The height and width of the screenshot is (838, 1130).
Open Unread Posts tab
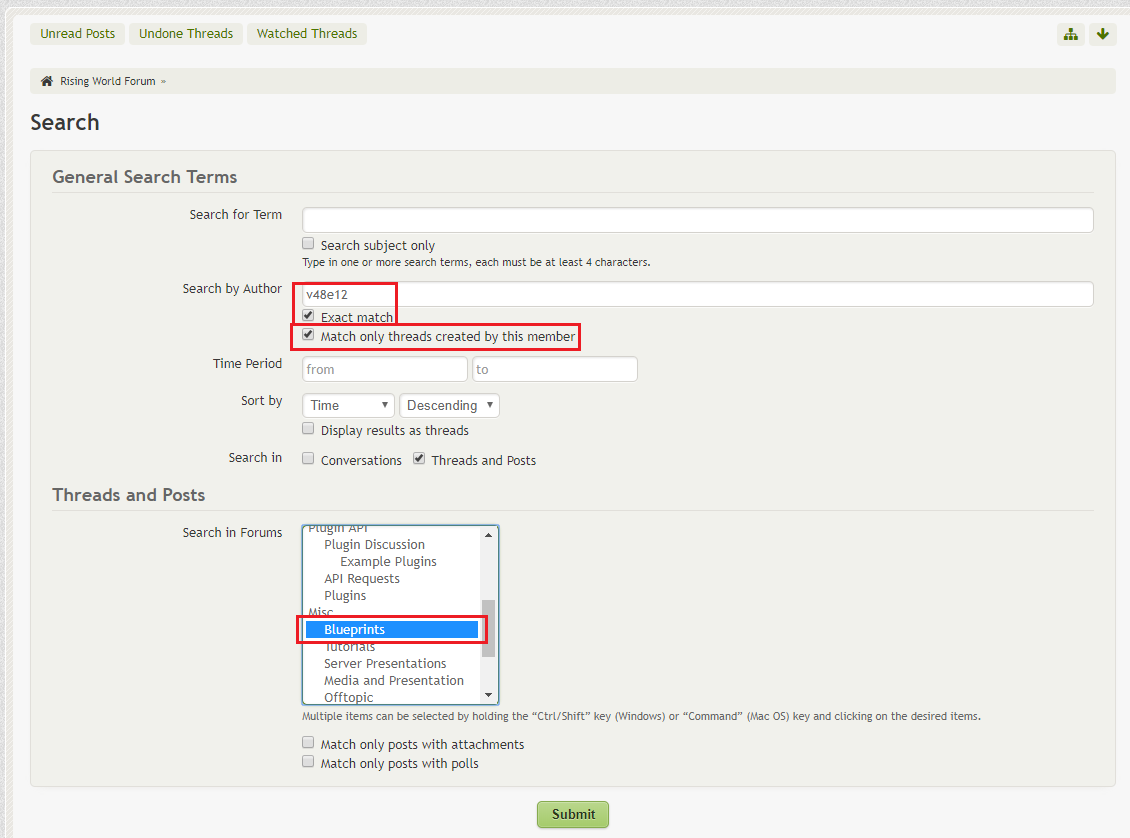77,34
